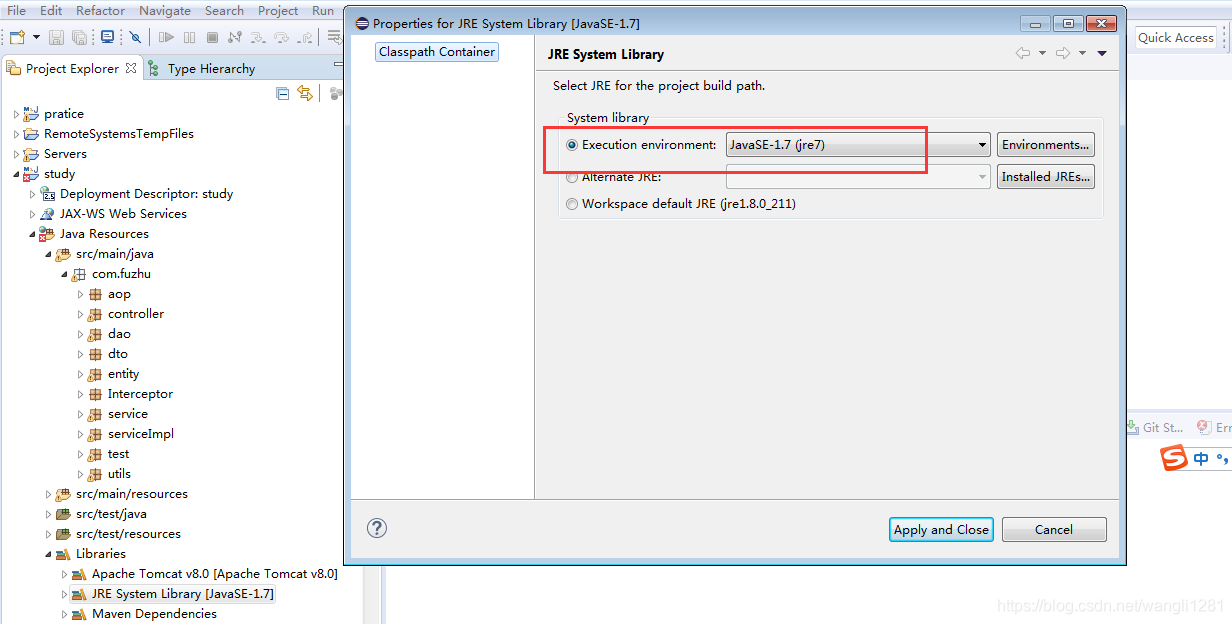Click the Sogou input method icon

1174,458
